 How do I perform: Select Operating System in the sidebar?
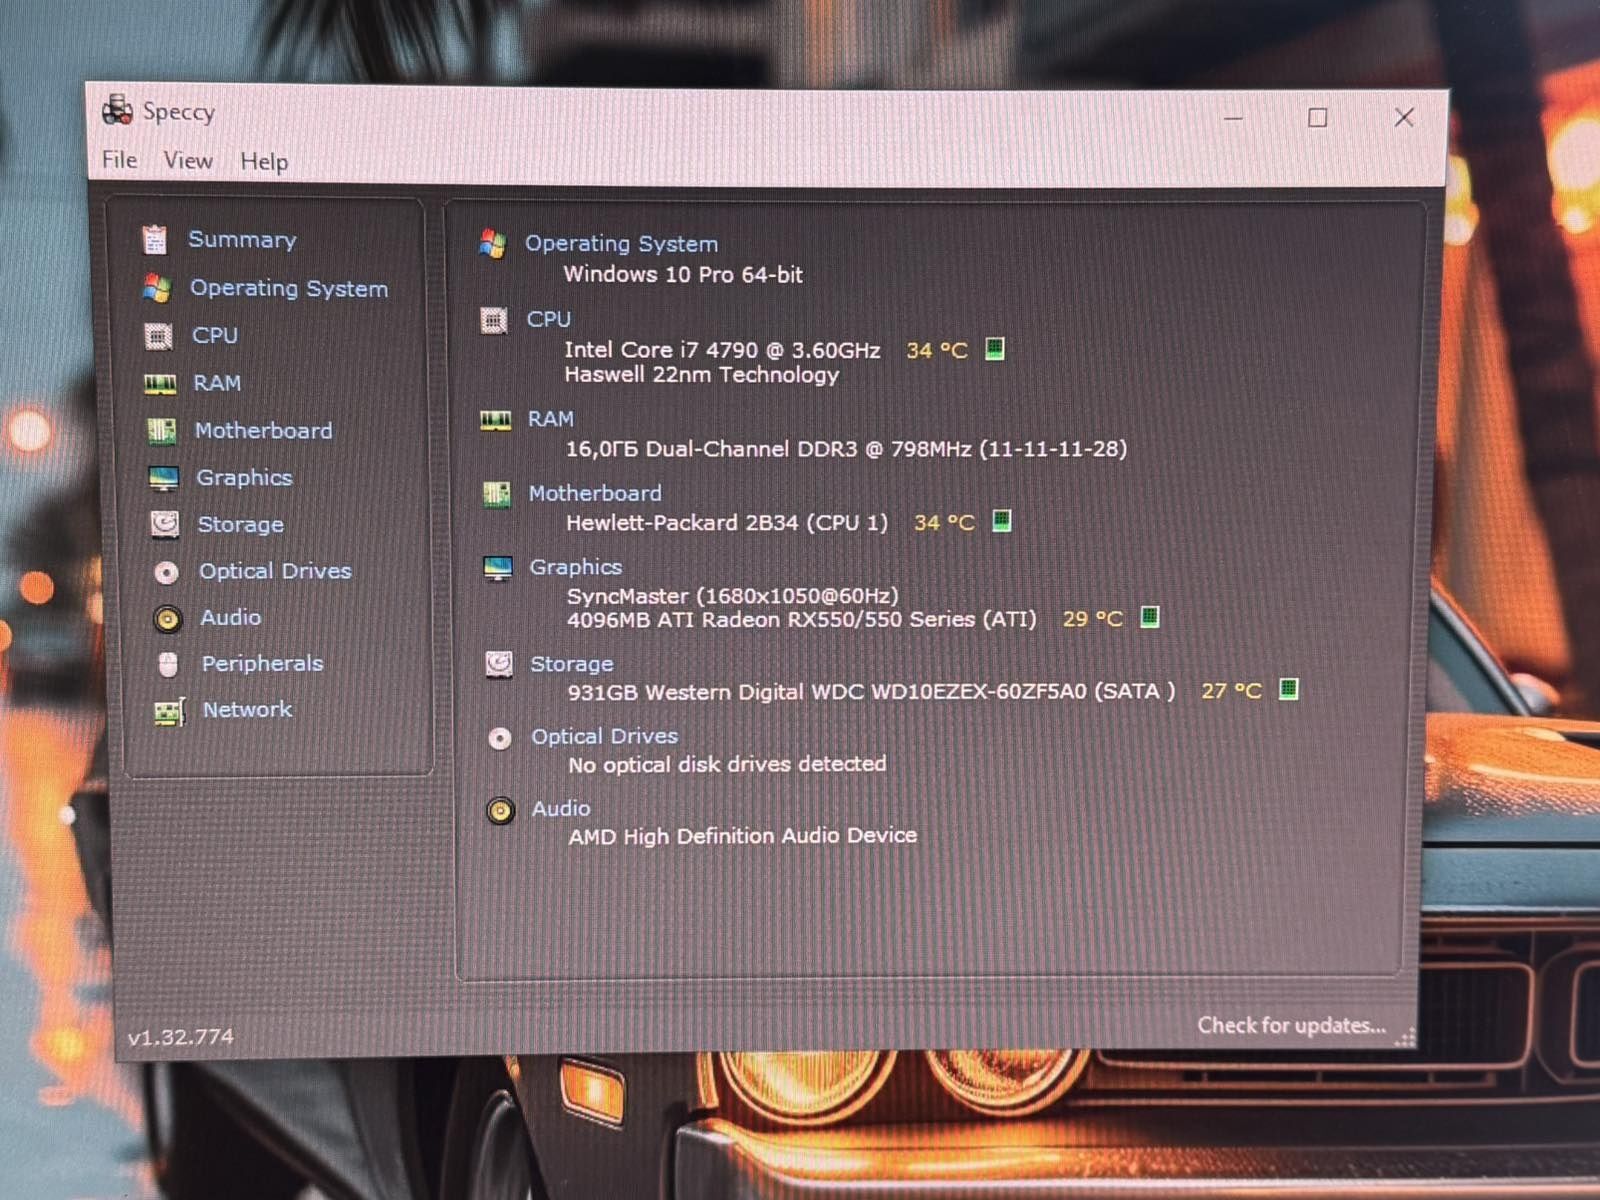pyautogui.click(x=289, y=288)
